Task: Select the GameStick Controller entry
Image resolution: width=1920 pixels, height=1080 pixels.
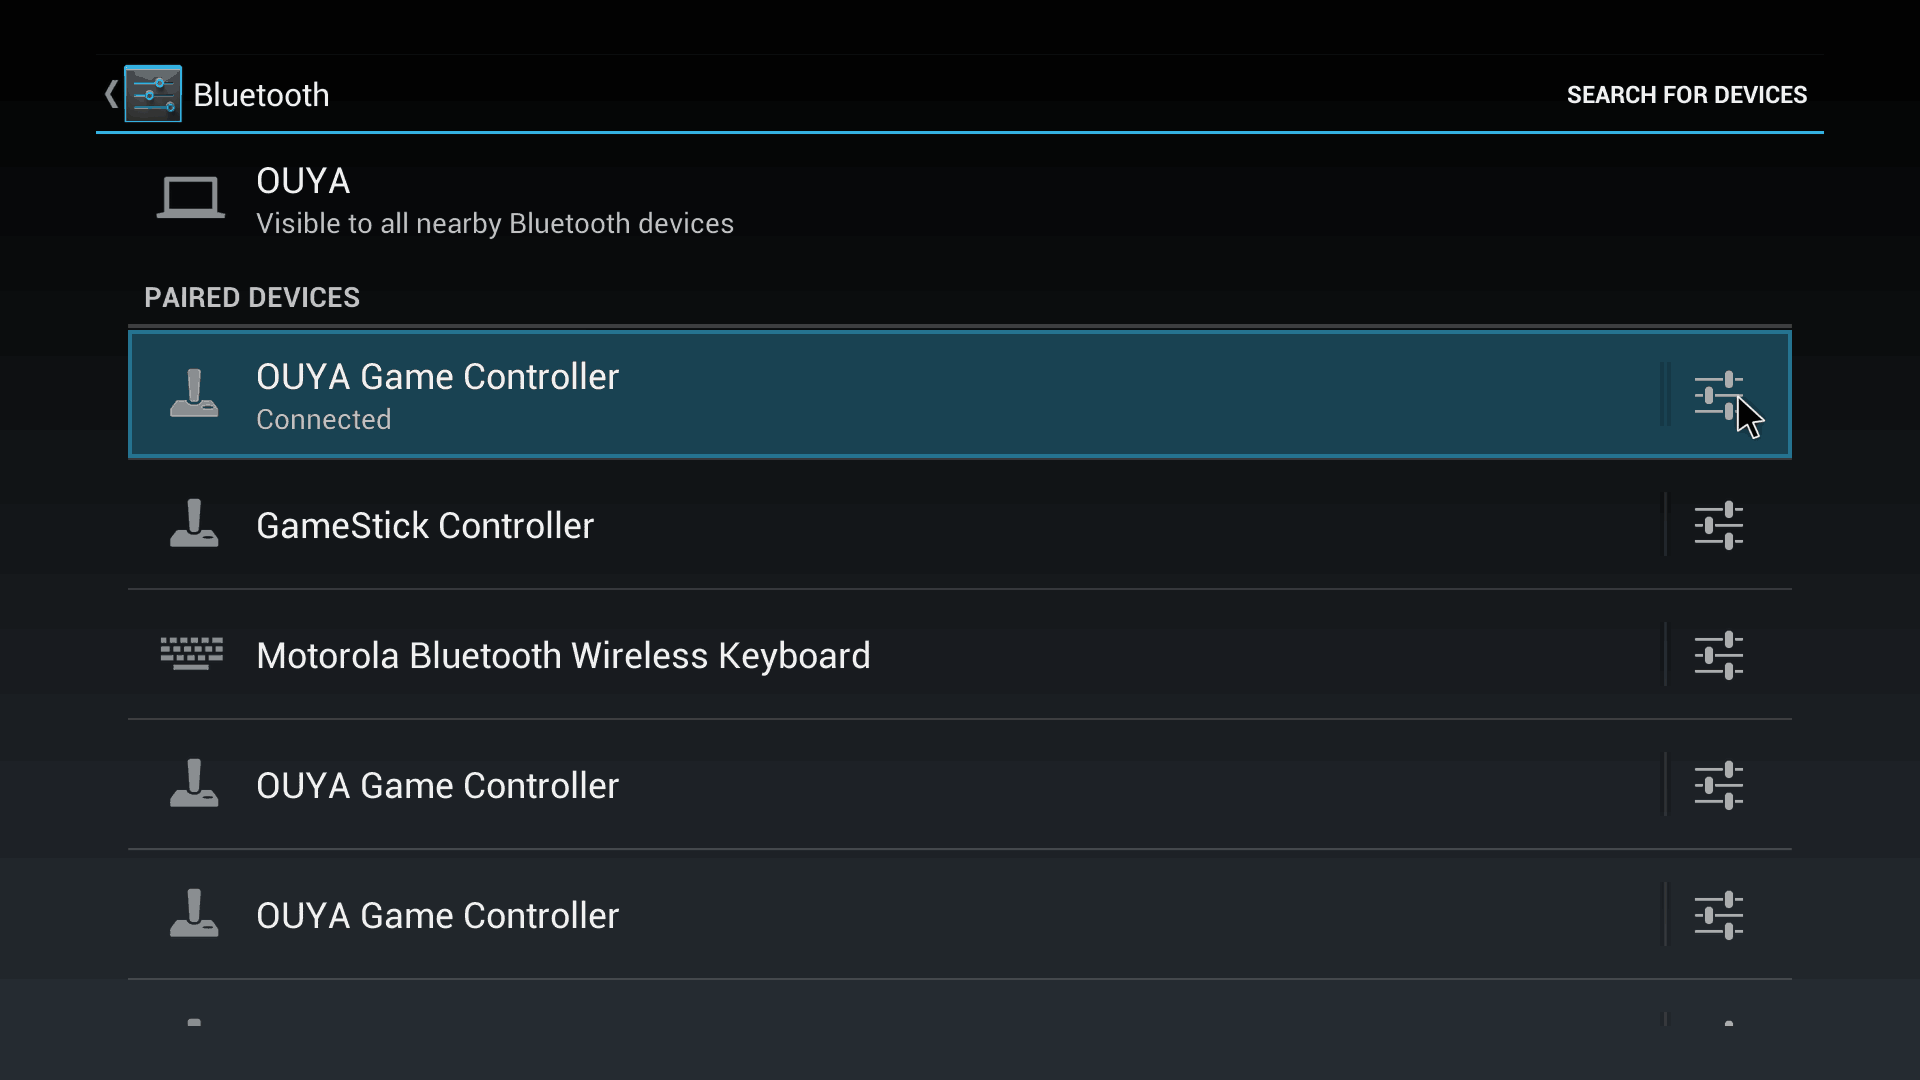Action: 894,525
